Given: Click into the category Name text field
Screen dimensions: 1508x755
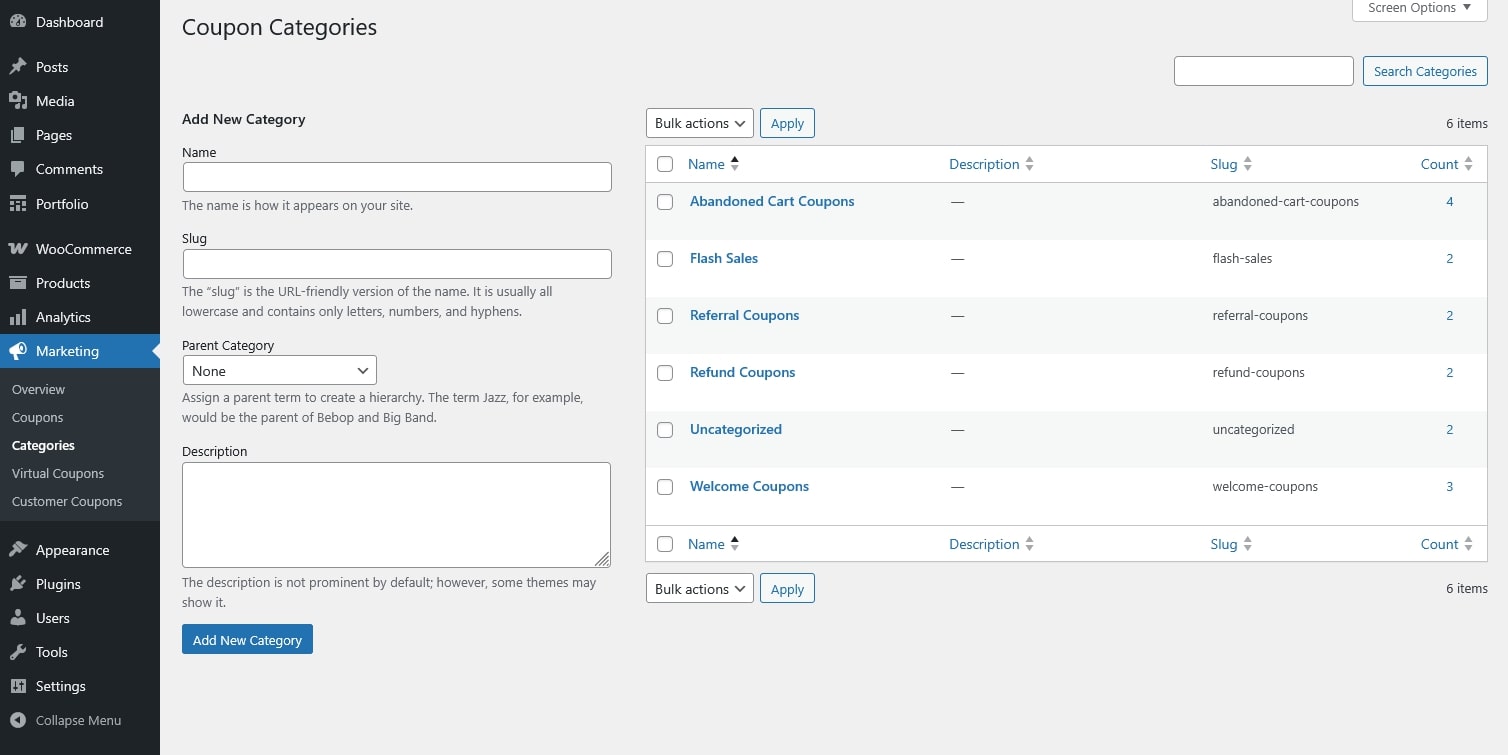Looking at the screenshot, I should point(397,177).
